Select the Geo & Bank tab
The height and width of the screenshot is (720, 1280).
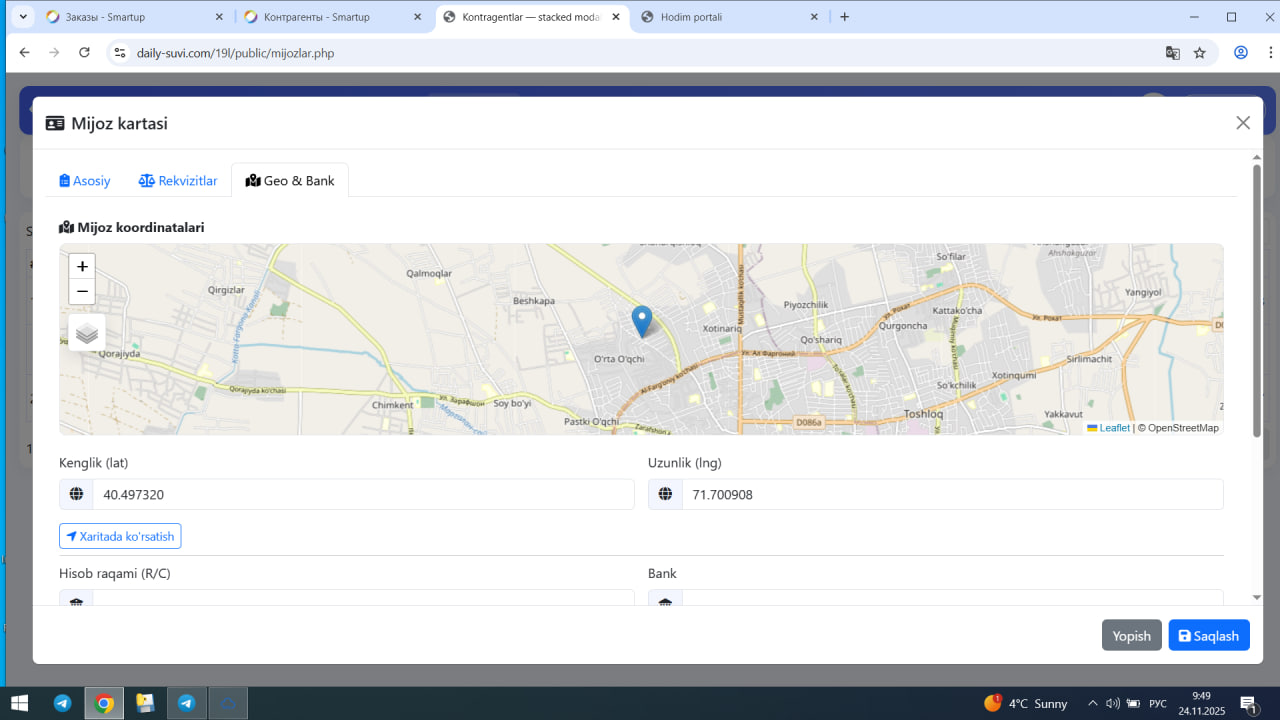click(290, 181)
